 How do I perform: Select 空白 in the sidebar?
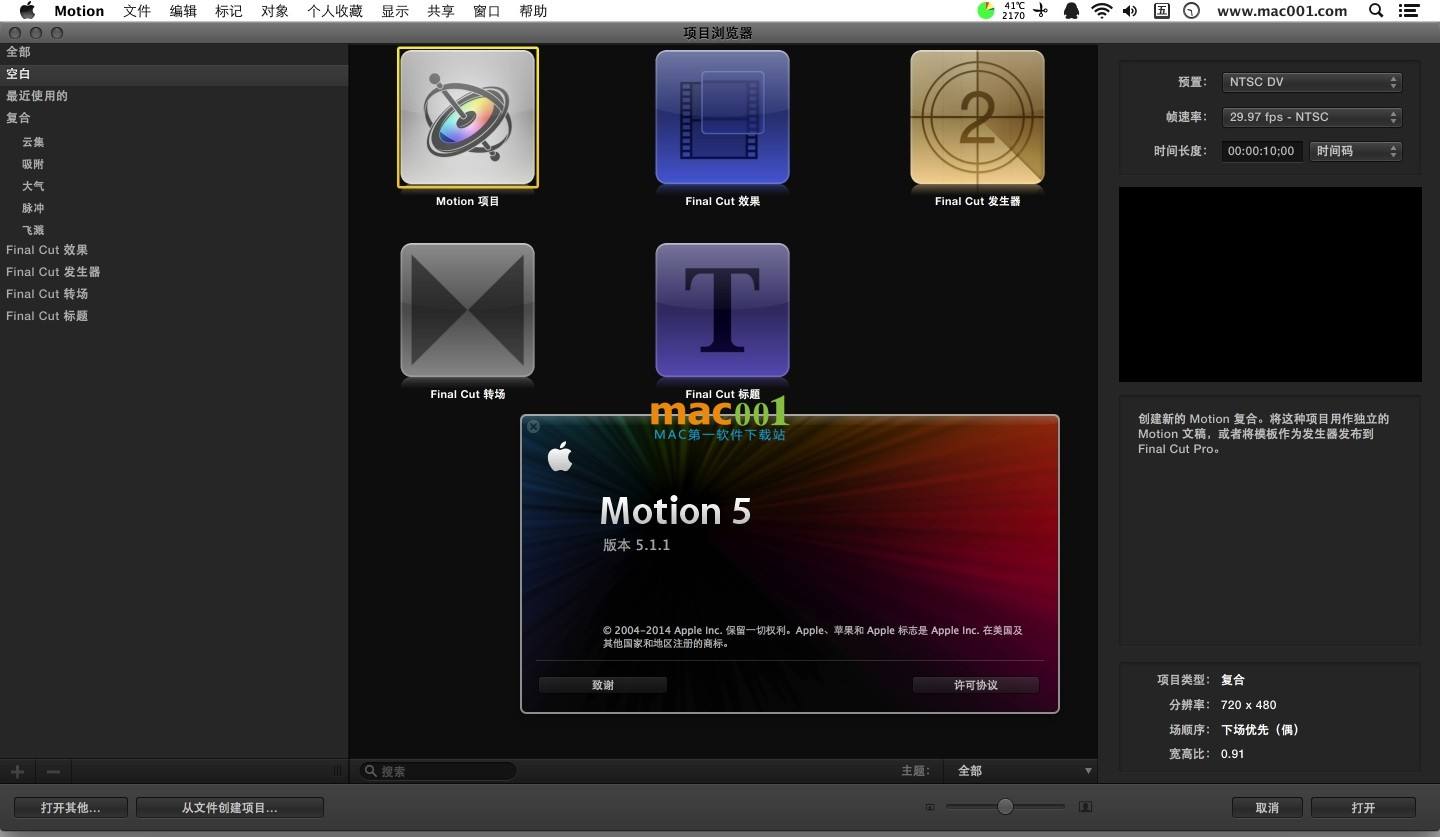174,74
